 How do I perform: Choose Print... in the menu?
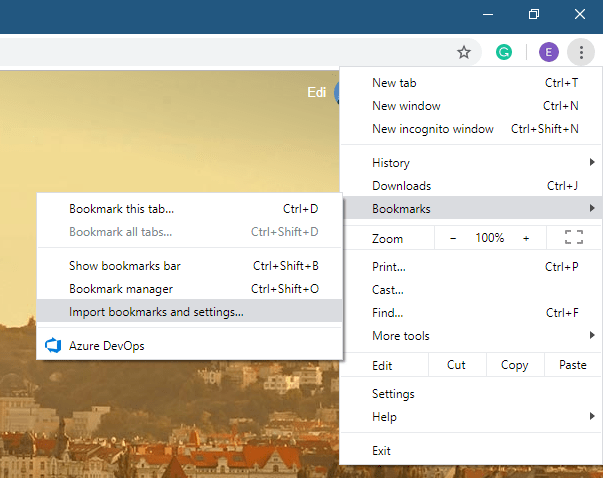tap(471, 266)
